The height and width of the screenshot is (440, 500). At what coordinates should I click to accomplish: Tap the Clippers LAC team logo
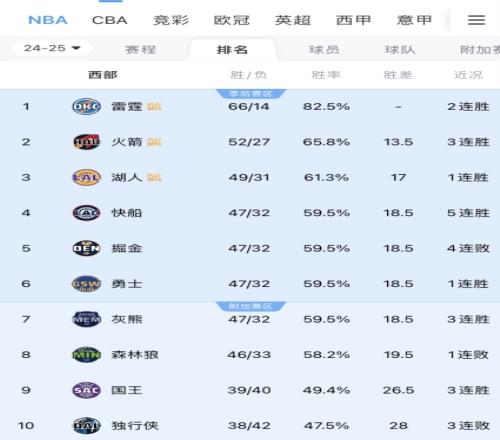coord(86,213)
